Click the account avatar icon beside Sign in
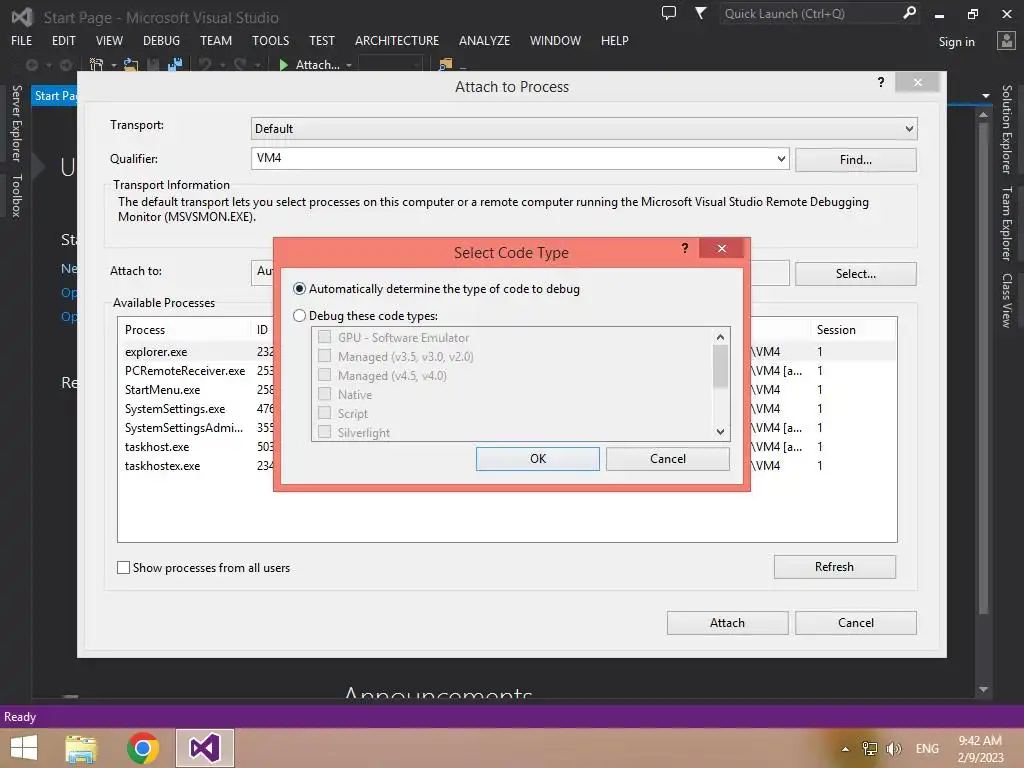The width and height of the screenshot is (1024, 768). tap(1006, 40)
